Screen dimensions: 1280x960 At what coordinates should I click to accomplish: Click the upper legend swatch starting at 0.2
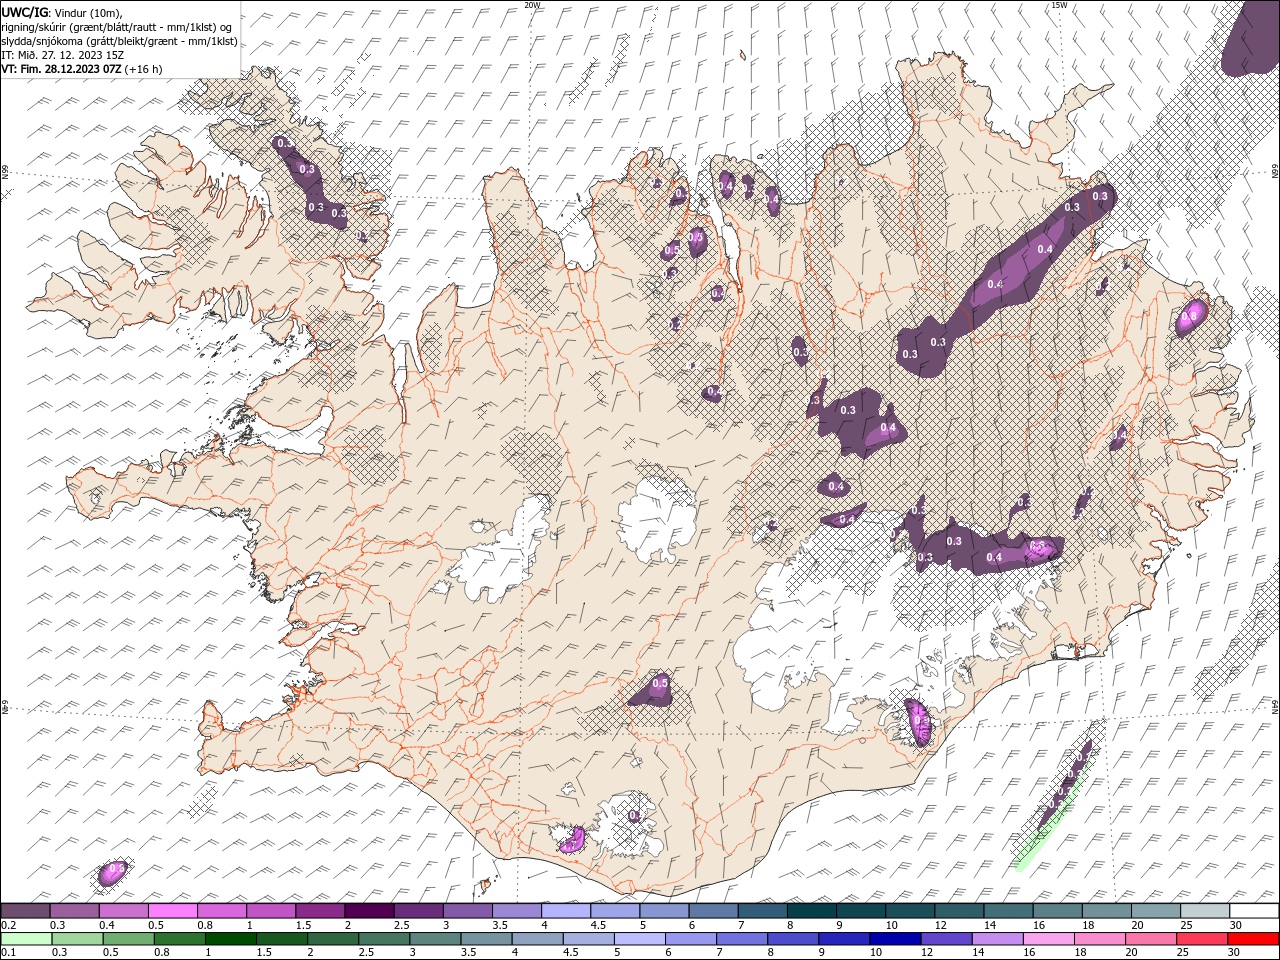point(25,911)
